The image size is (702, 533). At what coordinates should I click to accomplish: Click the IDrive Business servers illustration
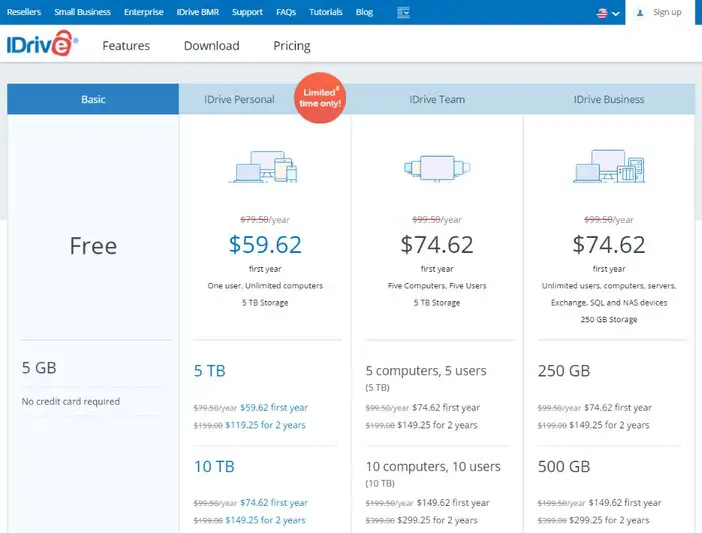(x=609, y=166)
